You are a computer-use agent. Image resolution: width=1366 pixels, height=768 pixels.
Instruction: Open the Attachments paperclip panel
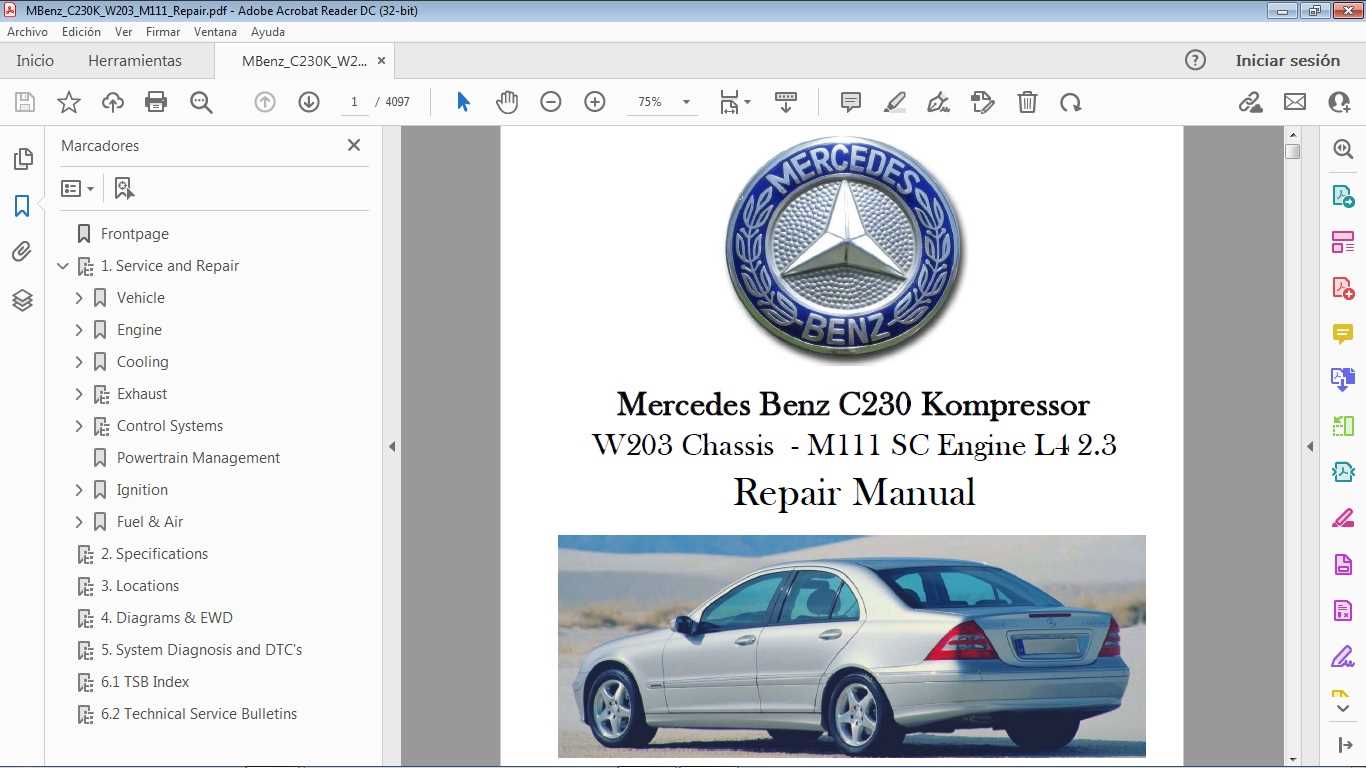22,252
